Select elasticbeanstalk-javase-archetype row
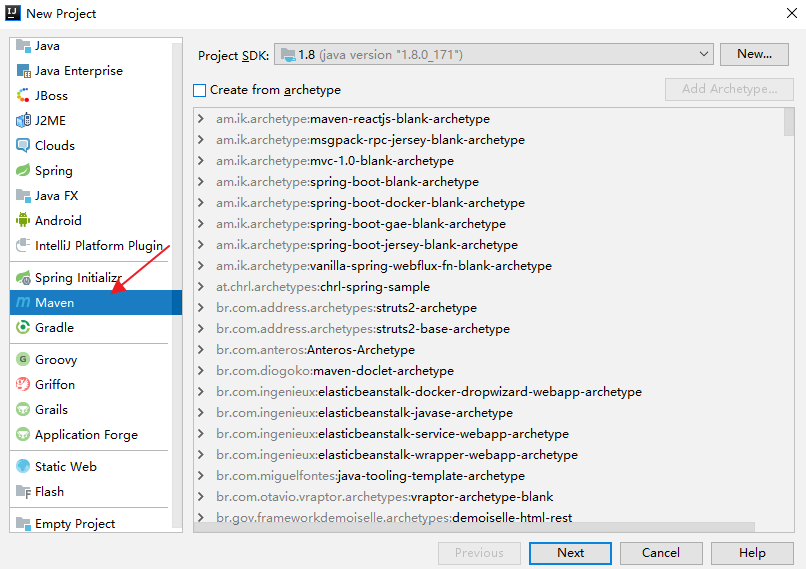806x569 pixels. pos(364,413)
